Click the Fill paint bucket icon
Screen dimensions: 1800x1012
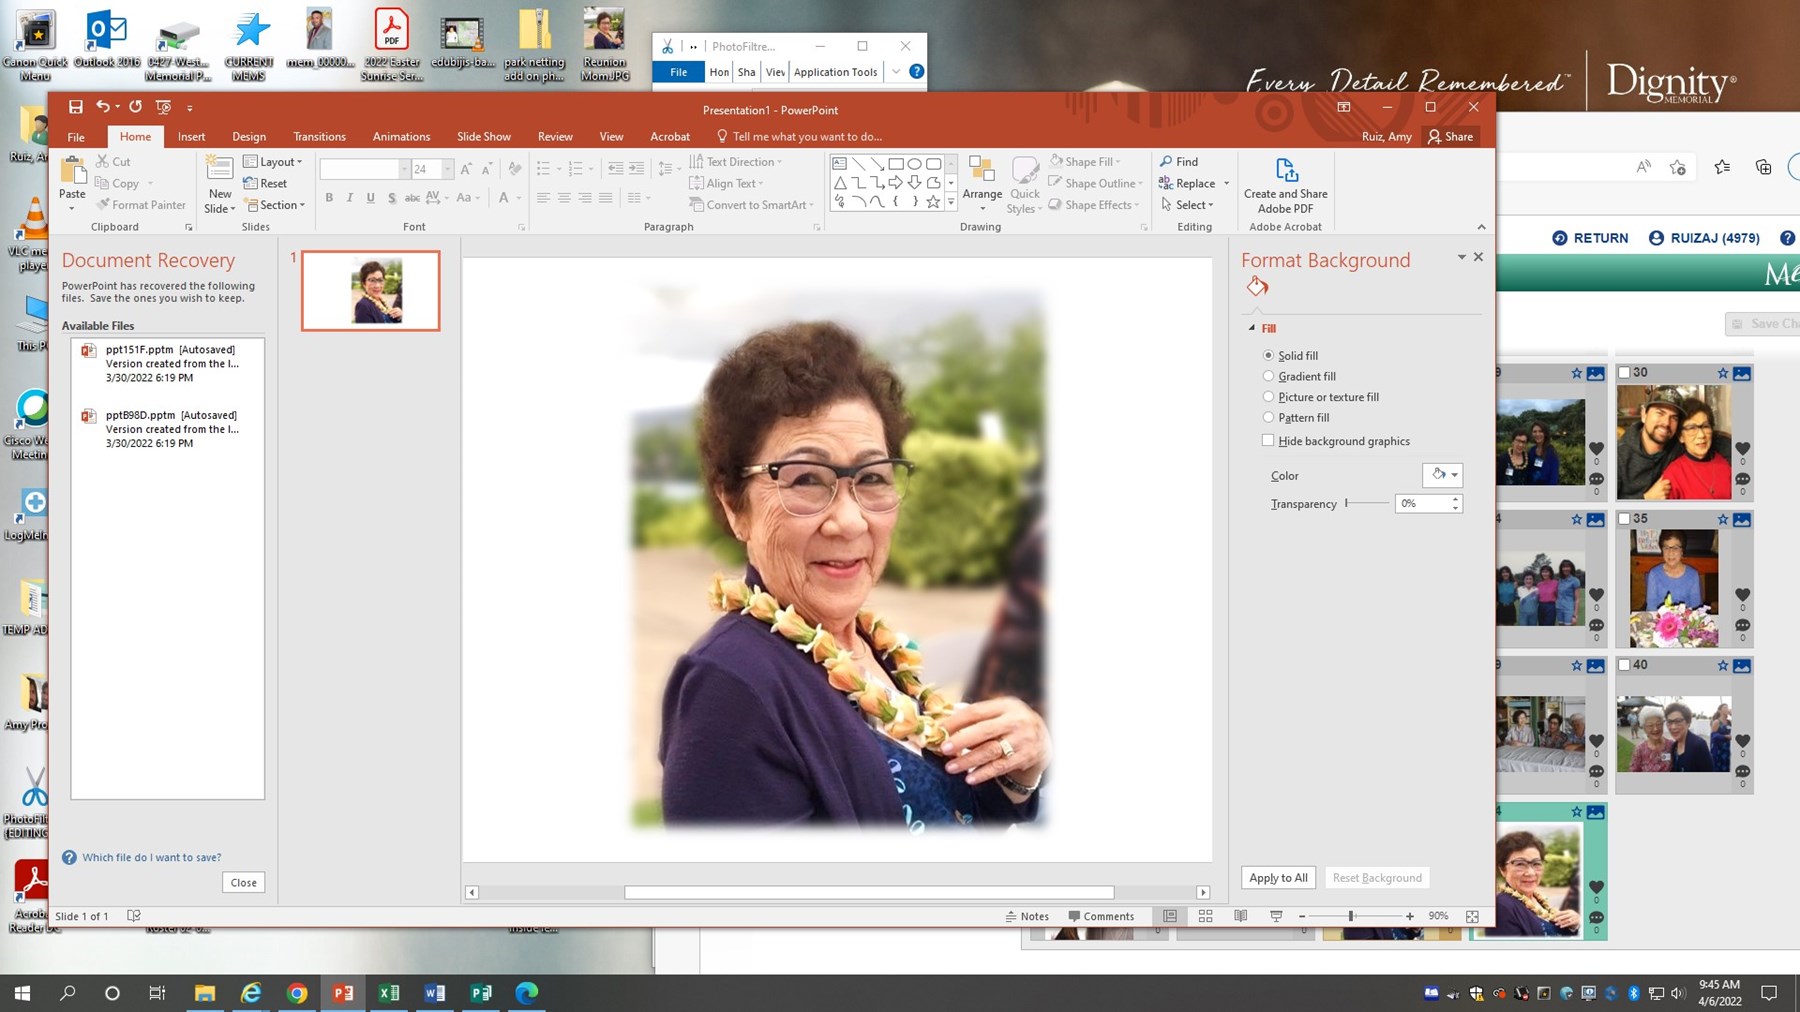[x=1257, y=287]
